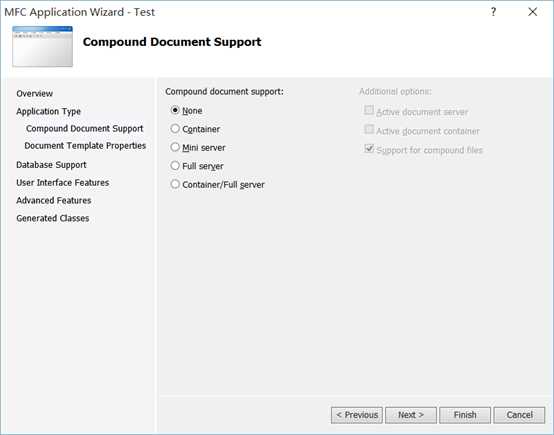Image resolution: width=554 pixels, height=435 pixels.
Task: Go to Database Support page
Action: click(51, 165)
